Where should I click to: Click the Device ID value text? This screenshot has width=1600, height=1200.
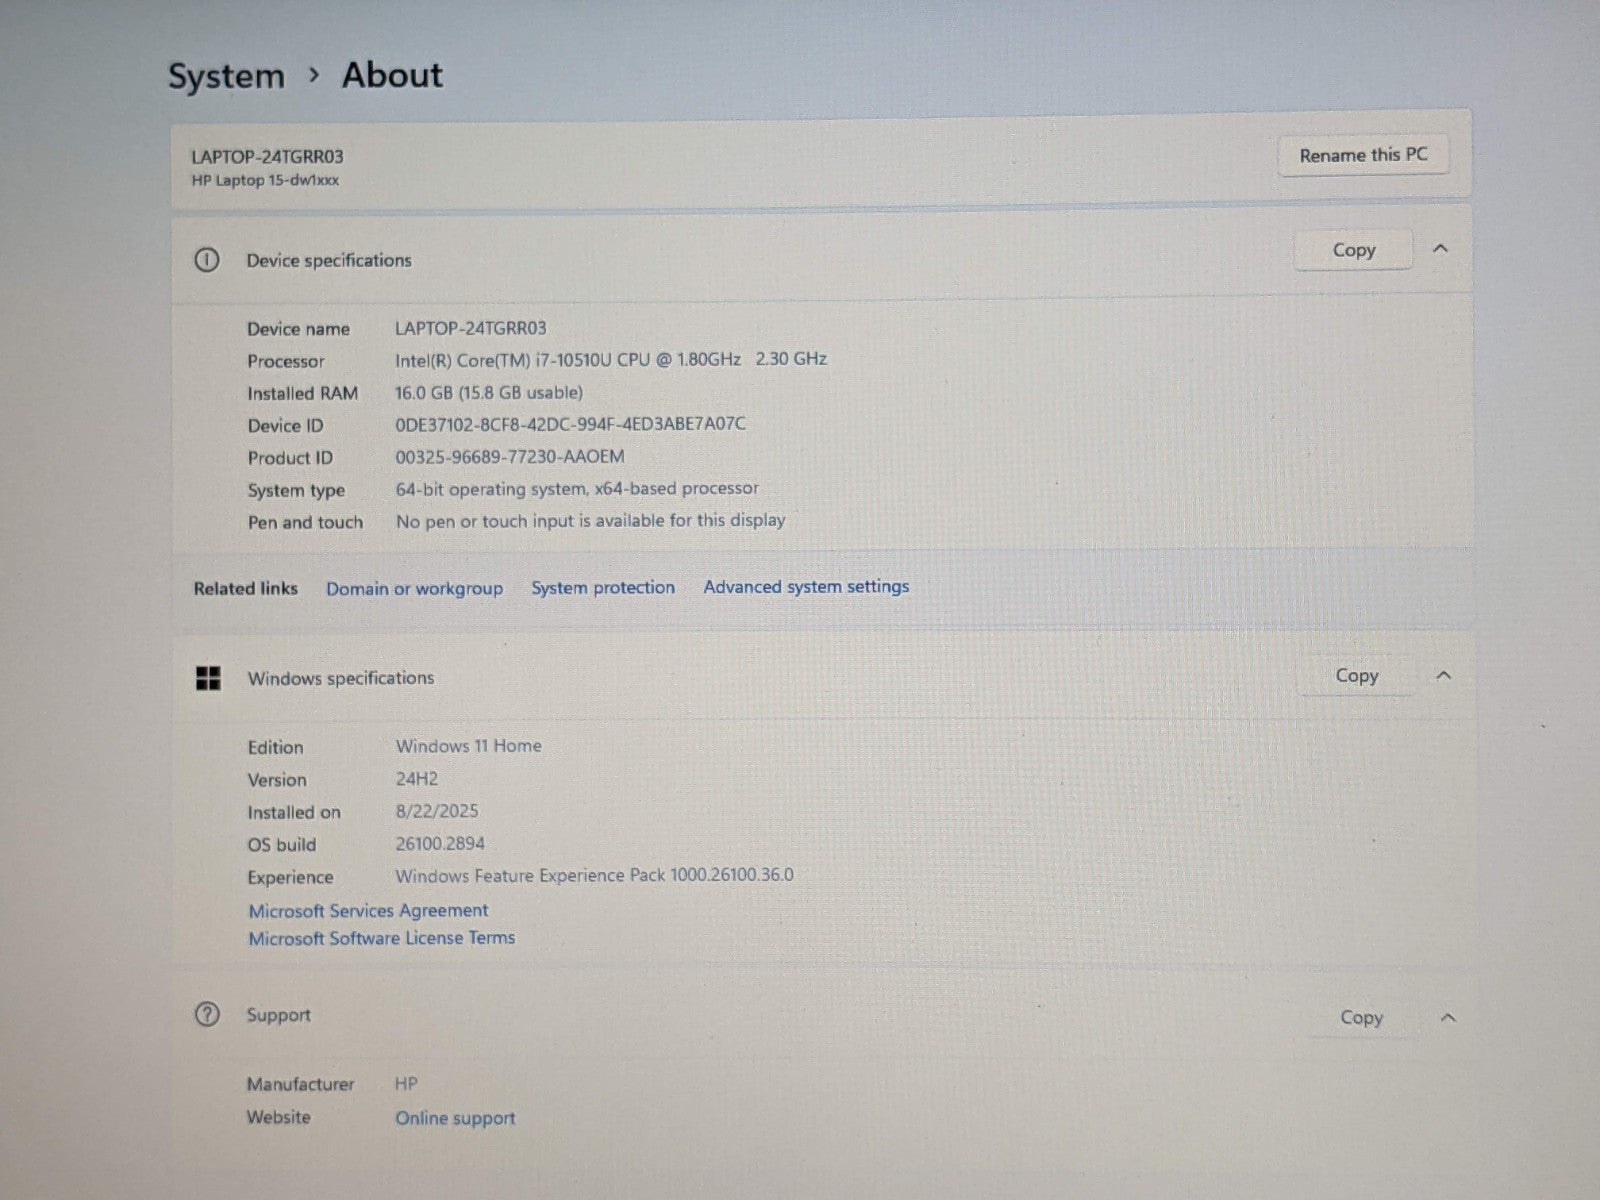pos(570,424)
